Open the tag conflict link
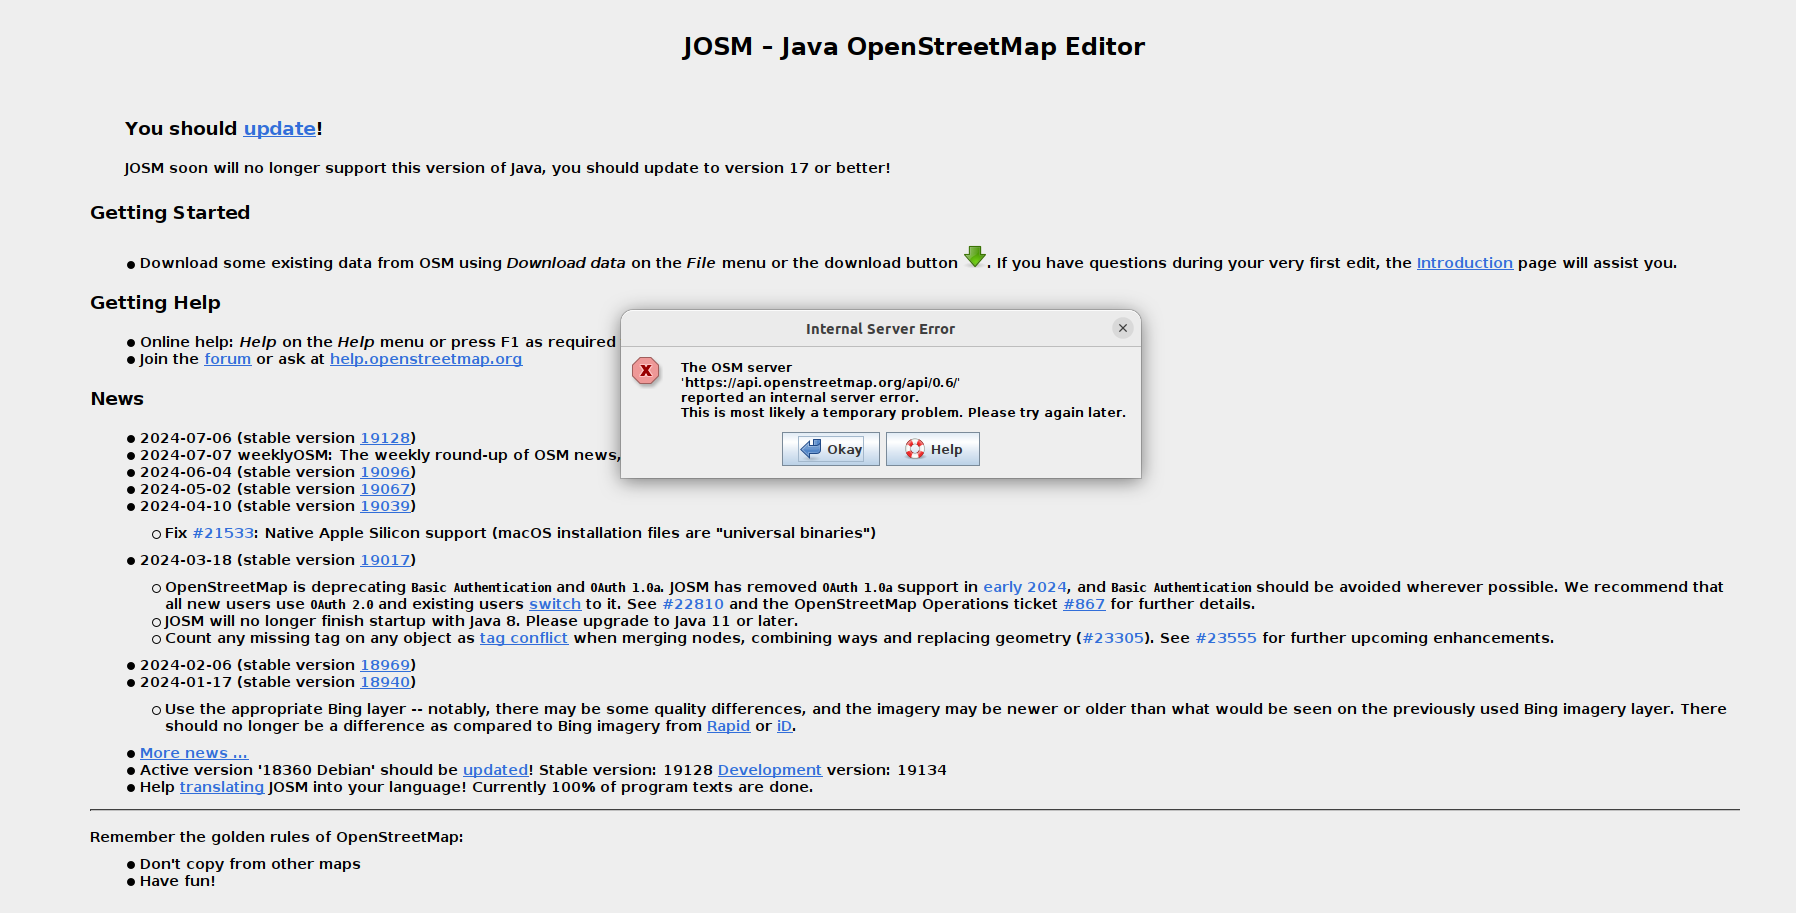This screenshot has height=913, width=1796. coord(523,638)
